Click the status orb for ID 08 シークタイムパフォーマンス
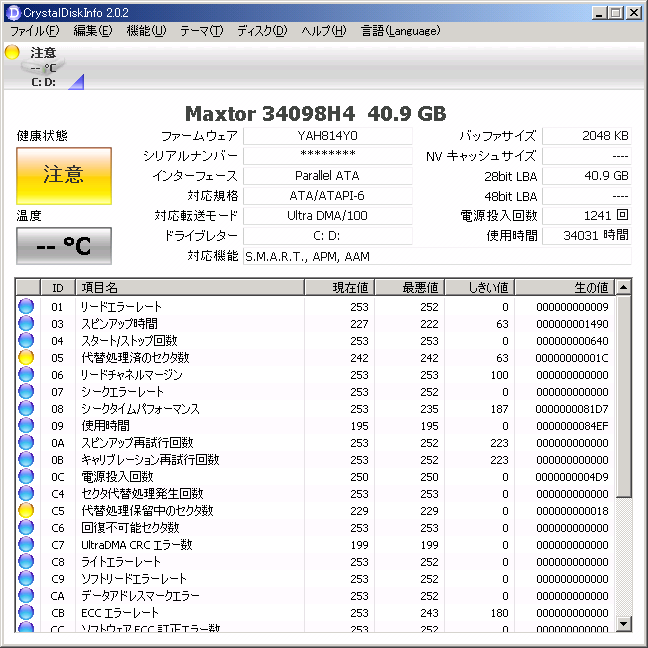Screen dimensions: 648x648 pos(26,408)
